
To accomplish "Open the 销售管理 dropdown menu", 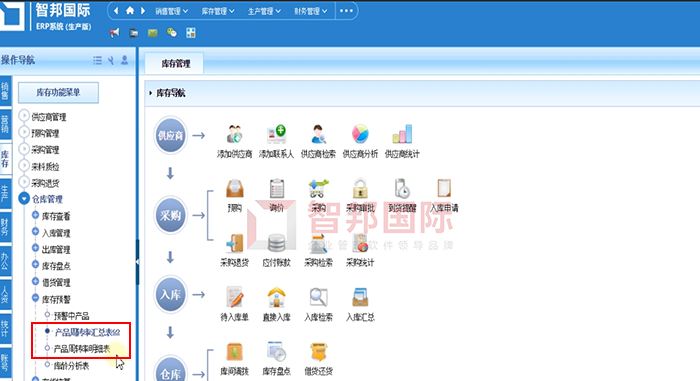I will [x=171, y=11].
